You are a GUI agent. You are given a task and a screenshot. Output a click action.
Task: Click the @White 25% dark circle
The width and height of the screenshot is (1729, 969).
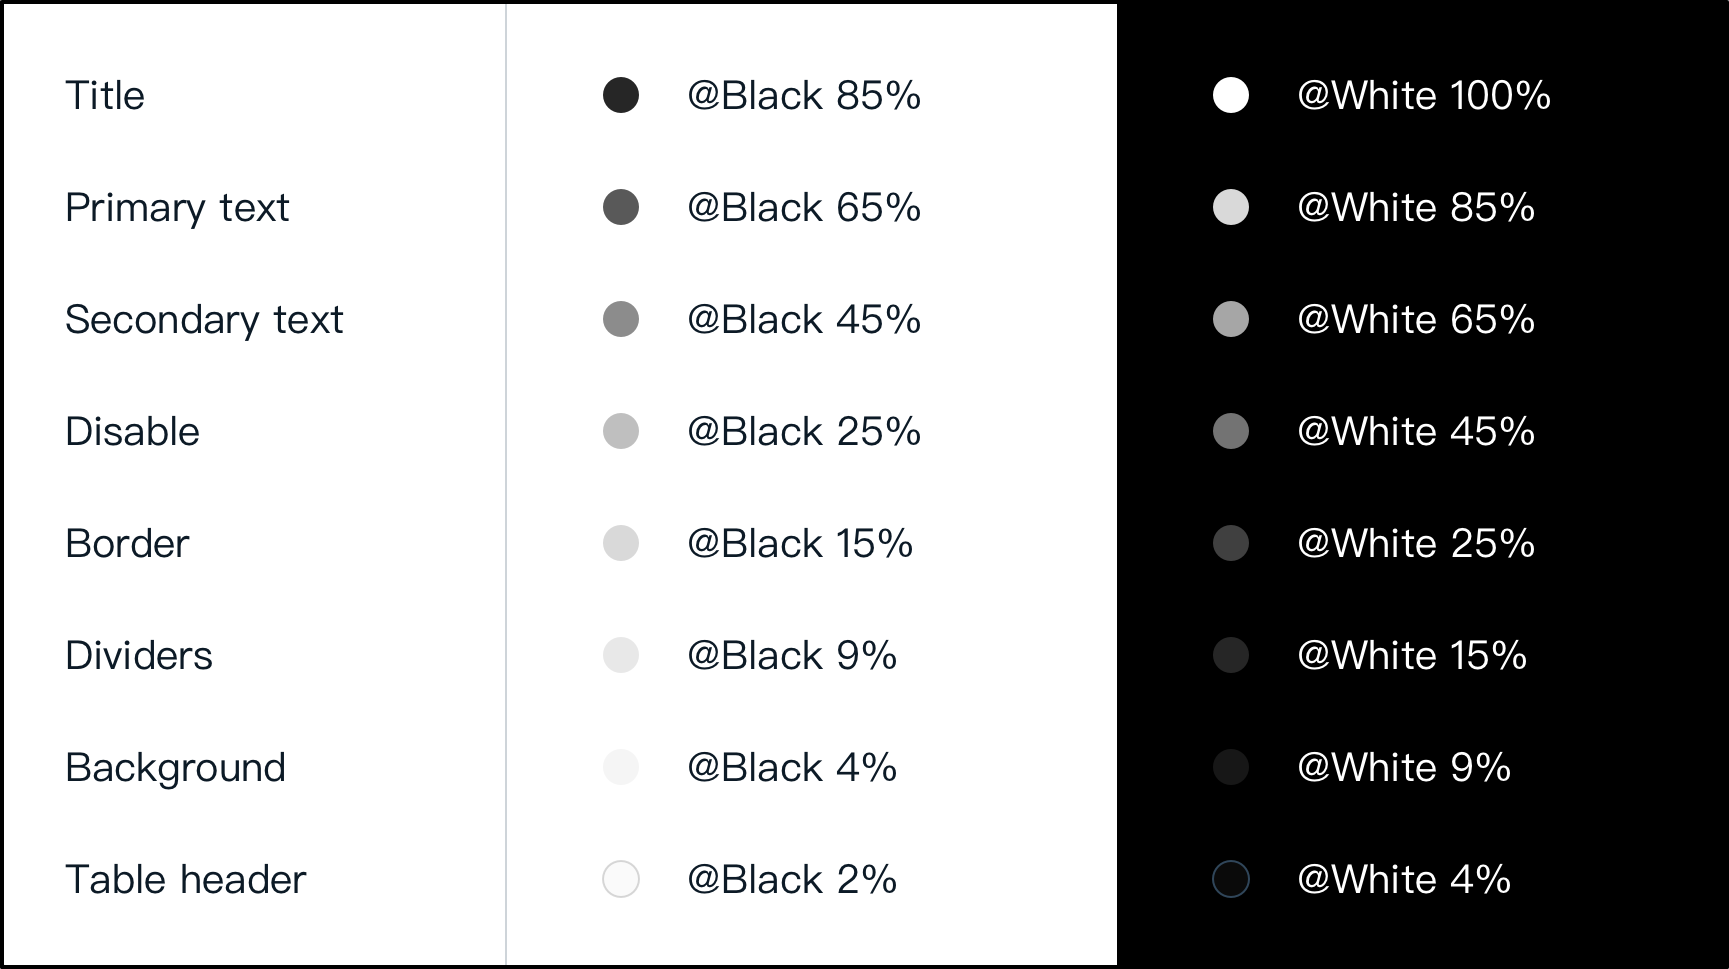click(1231, 543)
